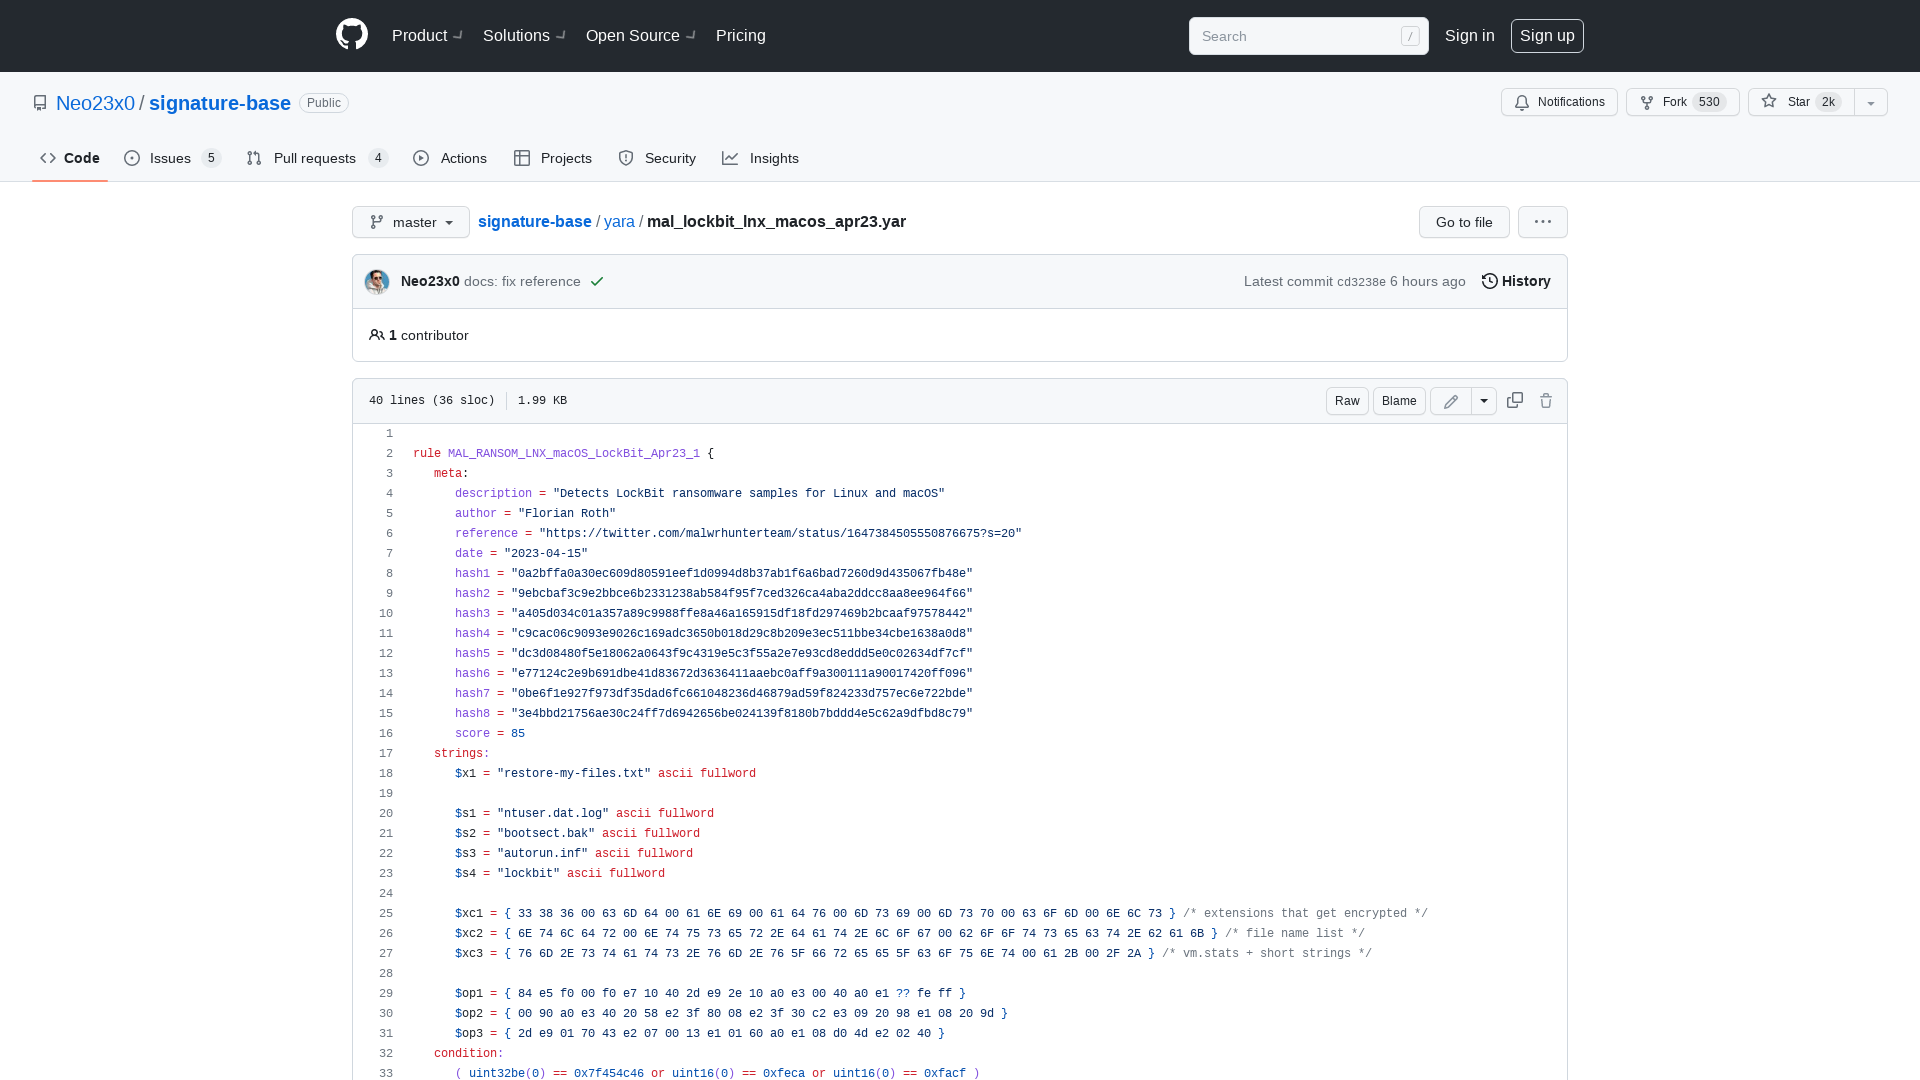This screenshot has height=1080, width=1920.
Task: Click the Go to file button
Action: 1464,222
